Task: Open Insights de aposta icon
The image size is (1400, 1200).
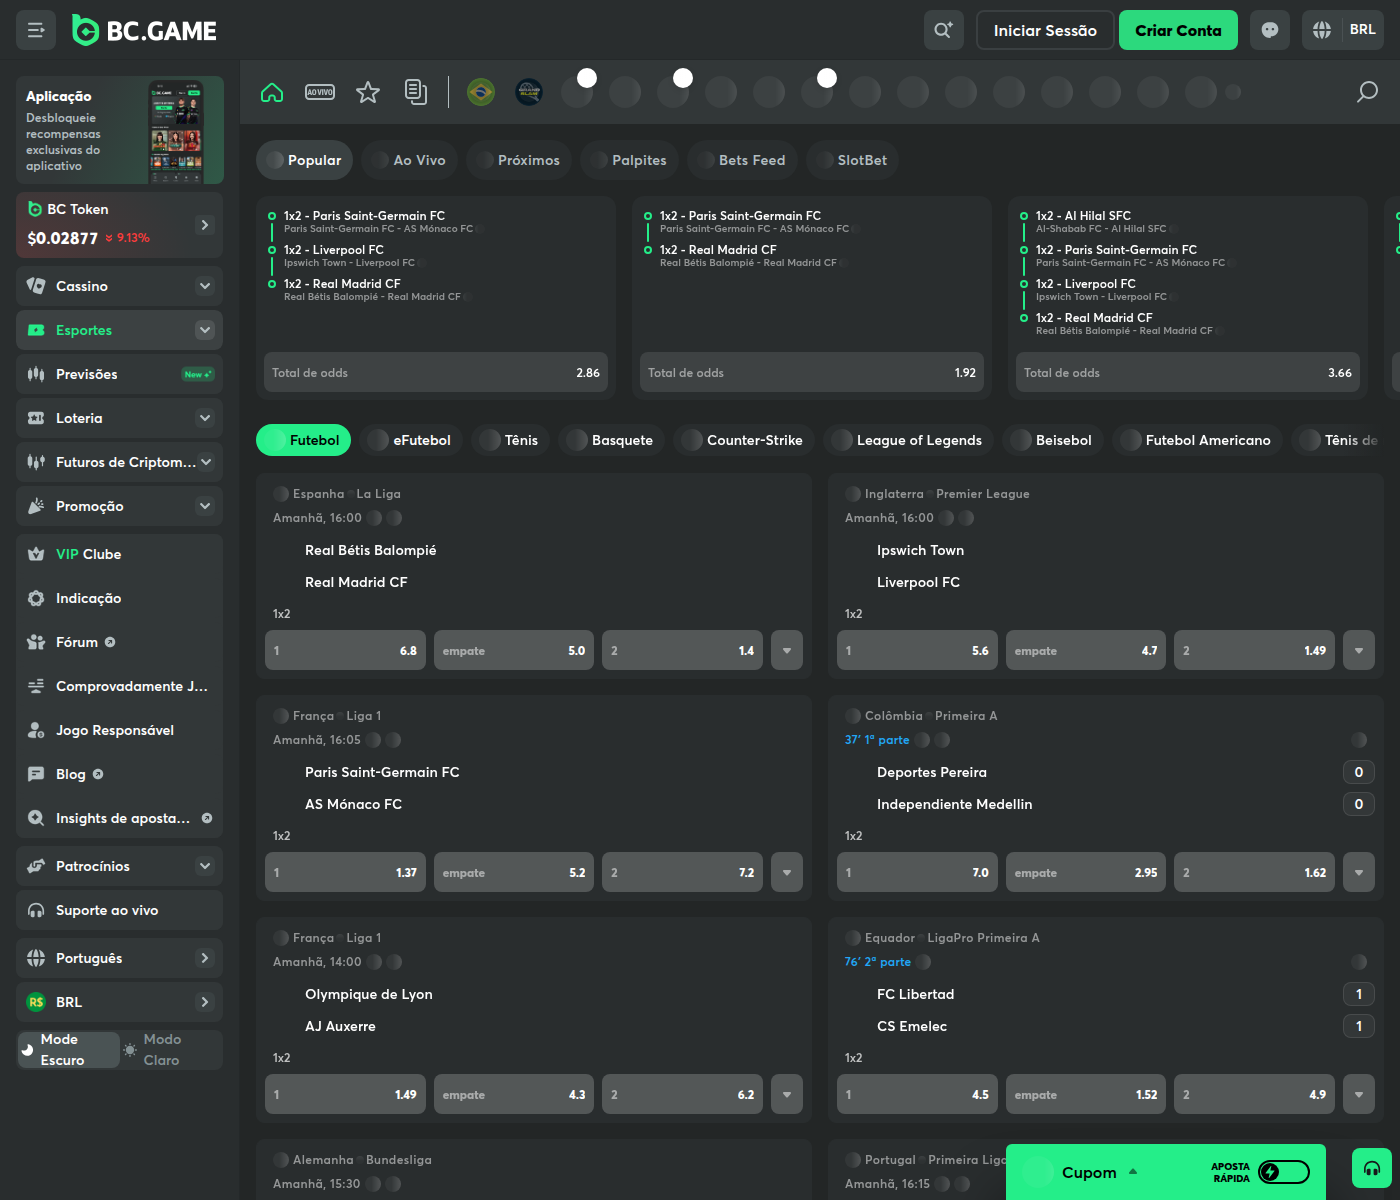Action: 36,818
